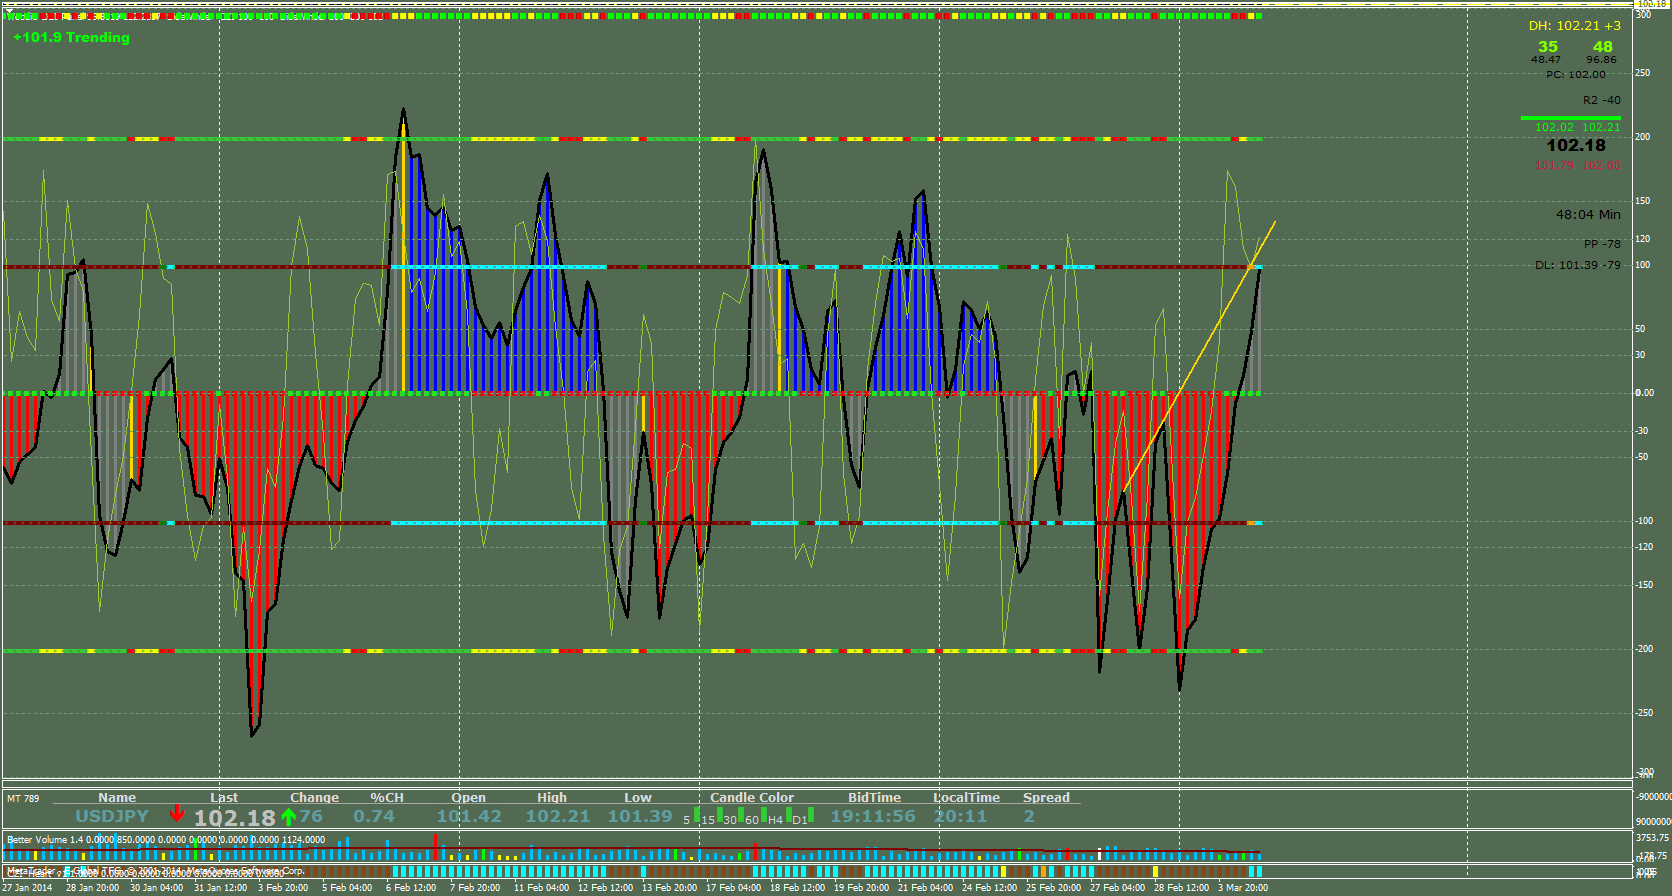Click the 11 Feb 04:00 time axis marker

click(x=541, y=887)
